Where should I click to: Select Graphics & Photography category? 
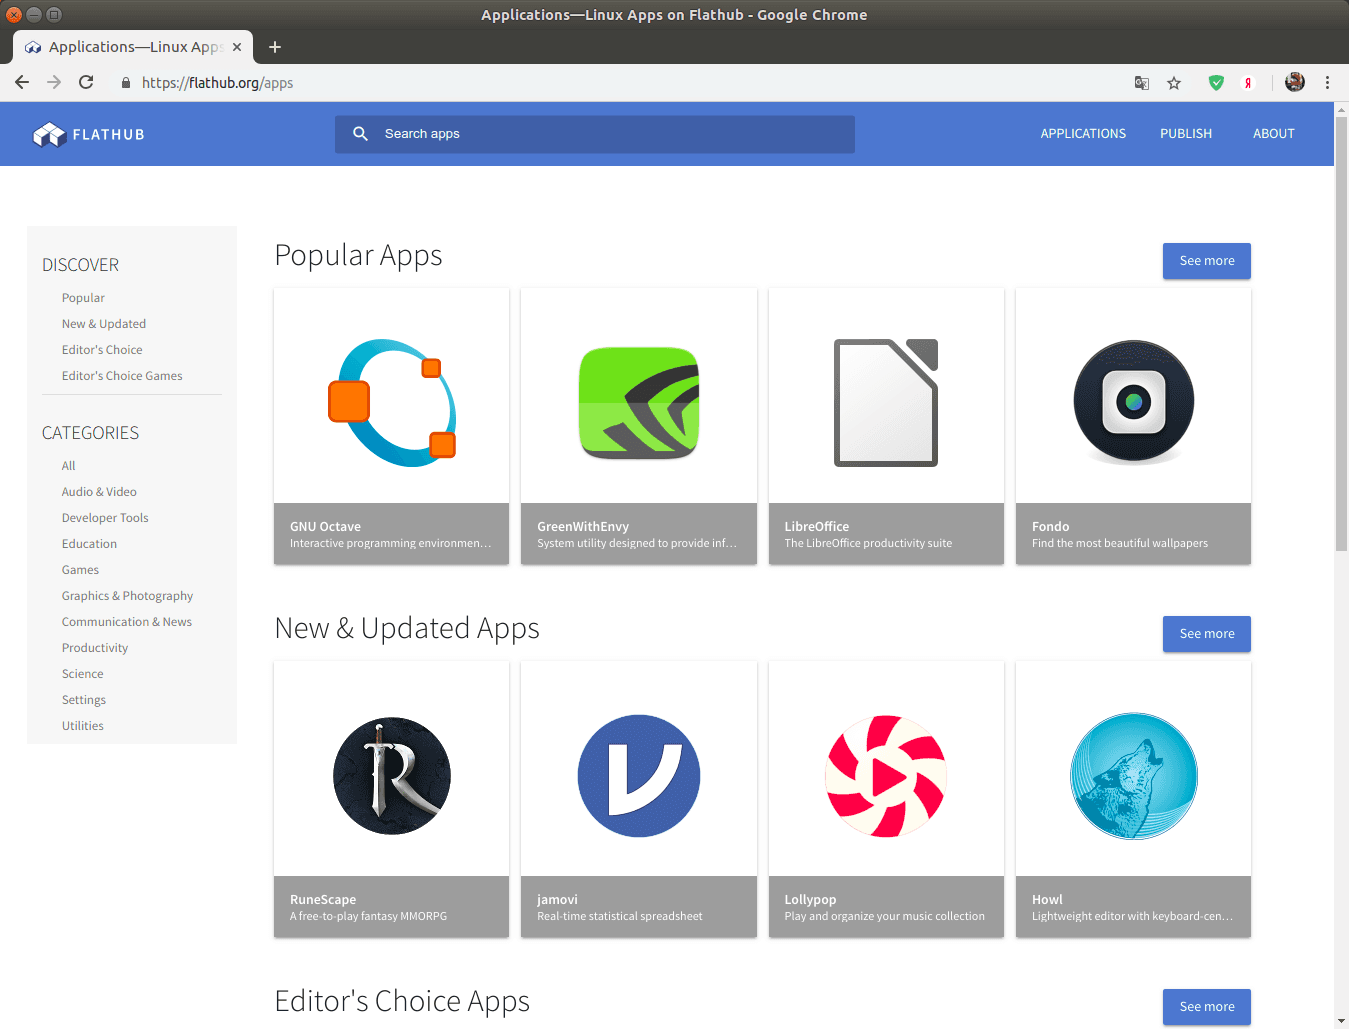click(127, 596)
